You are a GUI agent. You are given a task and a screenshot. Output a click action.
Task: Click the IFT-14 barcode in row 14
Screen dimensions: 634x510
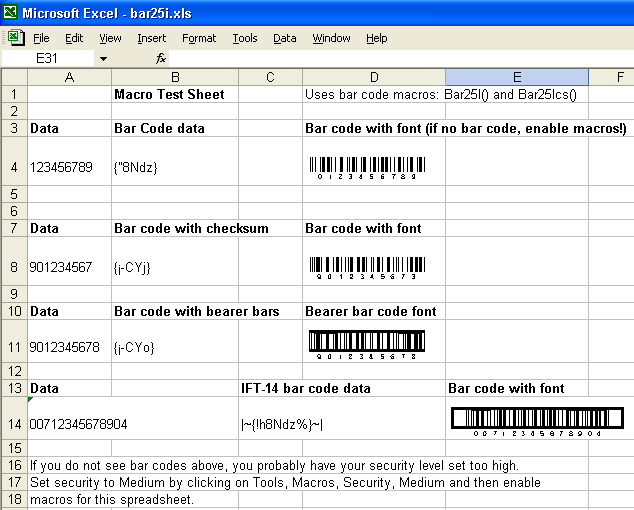(537, 421)
